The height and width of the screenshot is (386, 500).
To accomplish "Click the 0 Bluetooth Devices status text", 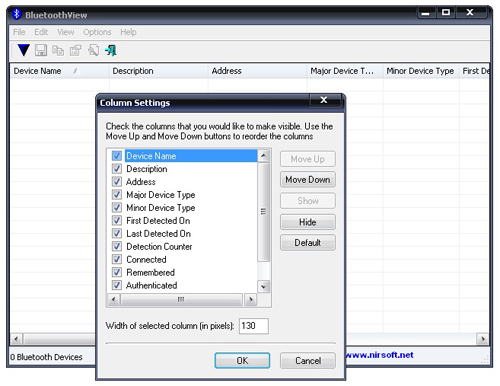I will point(46,357).
